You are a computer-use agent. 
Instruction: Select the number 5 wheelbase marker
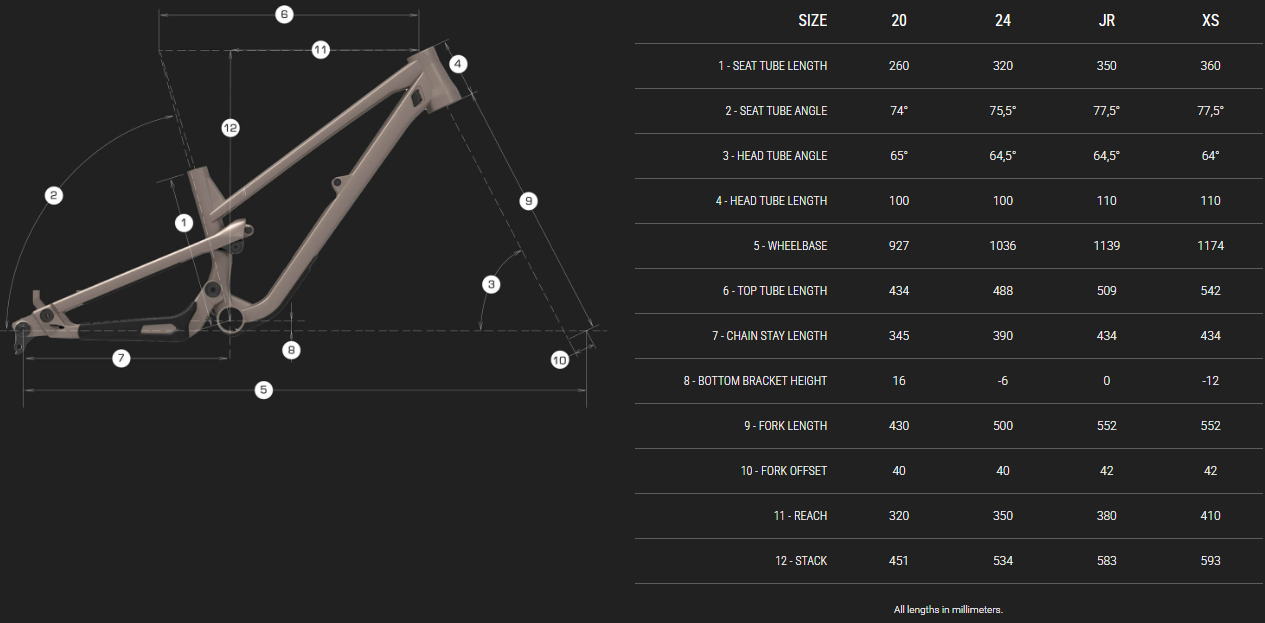264,389
